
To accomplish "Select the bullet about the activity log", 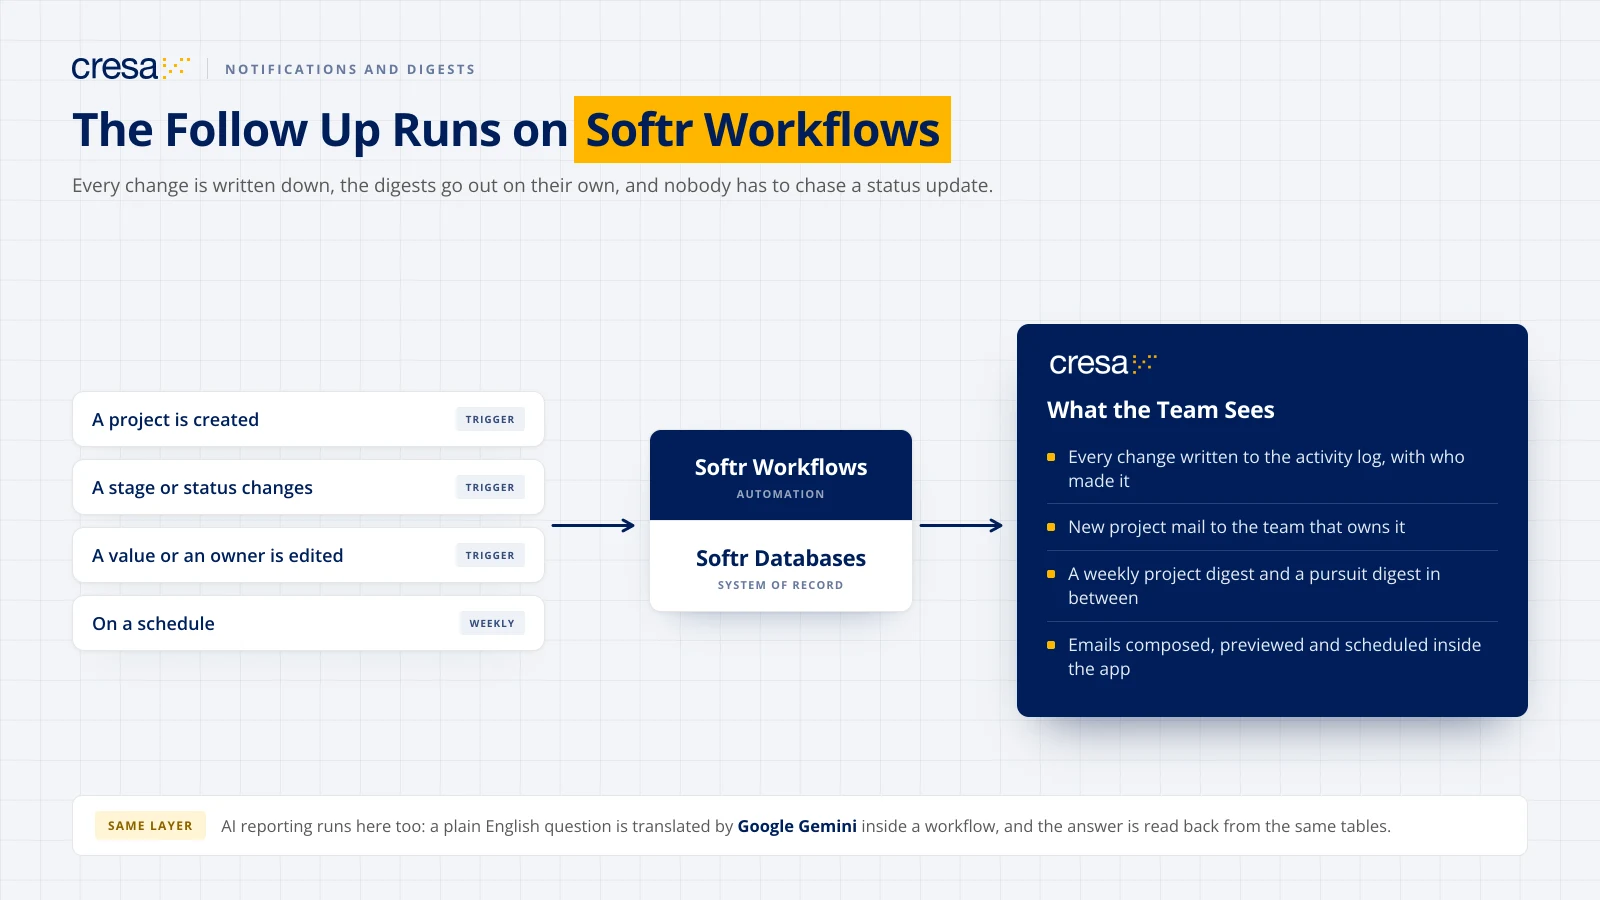I will [x=1266, y=469].
